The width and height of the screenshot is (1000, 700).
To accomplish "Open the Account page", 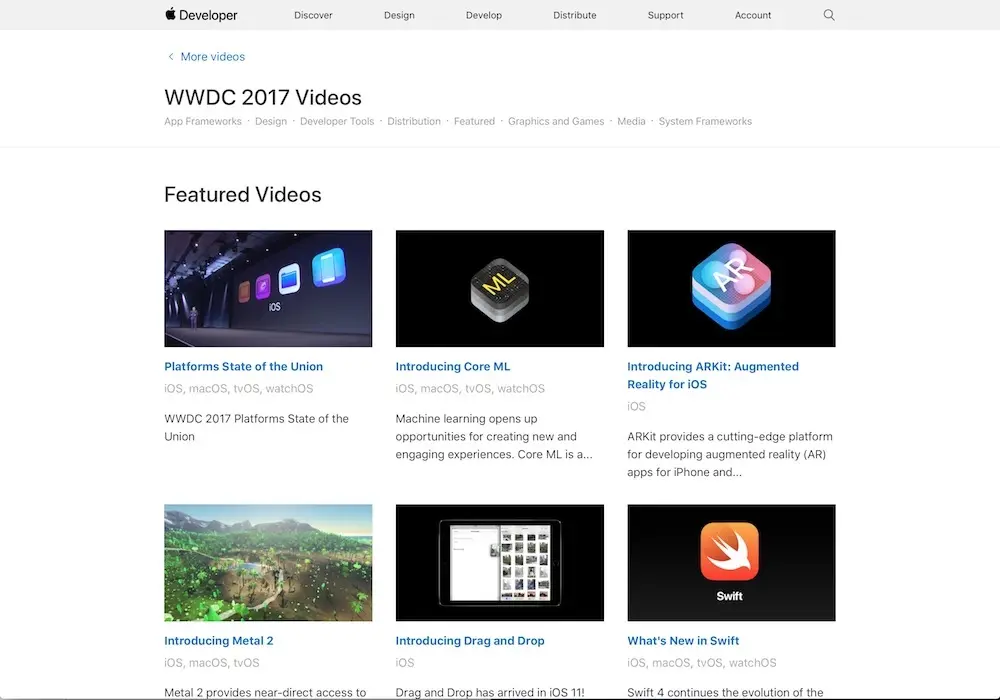I will [x=752, y=15].
